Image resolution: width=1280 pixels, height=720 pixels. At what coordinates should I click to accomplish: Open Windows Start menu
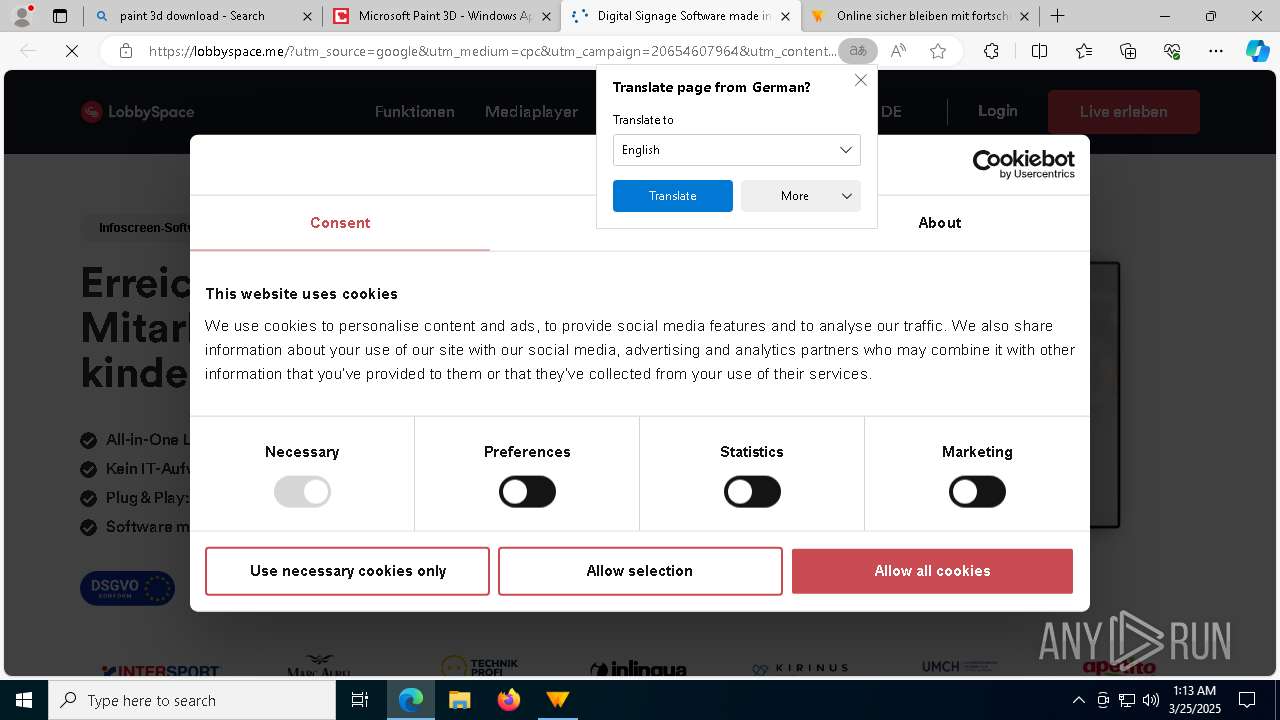click(x=24, y=700)
